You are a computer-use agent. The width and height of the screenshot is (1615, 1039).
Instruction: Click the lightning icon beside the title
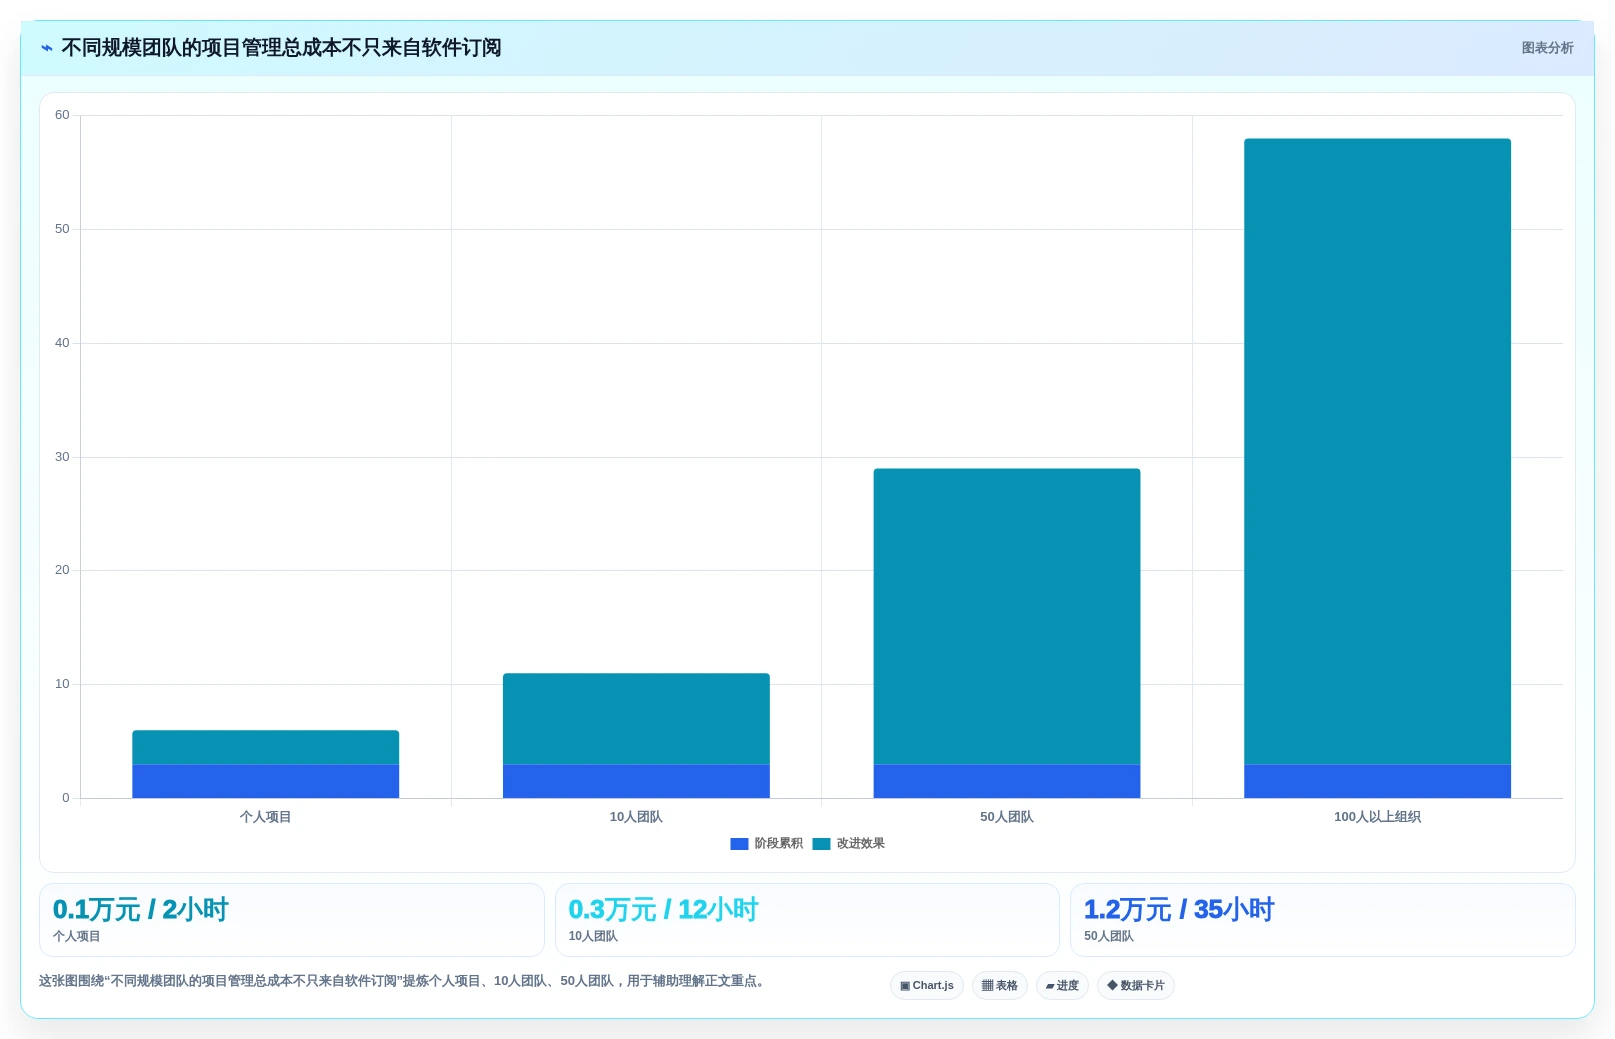click(47, 48)
